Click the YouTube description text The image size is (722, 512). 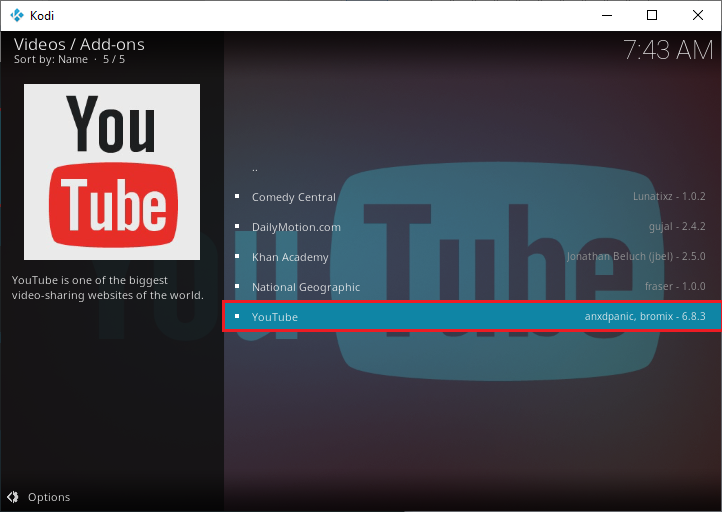(x=108, y=288)
